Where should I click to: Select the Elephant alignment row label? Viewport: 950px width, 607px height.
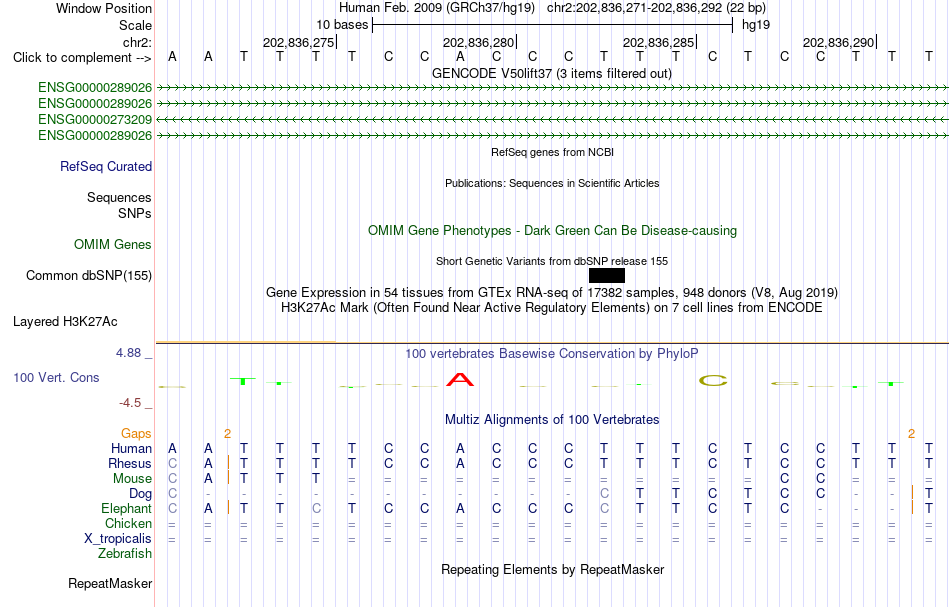126,508
